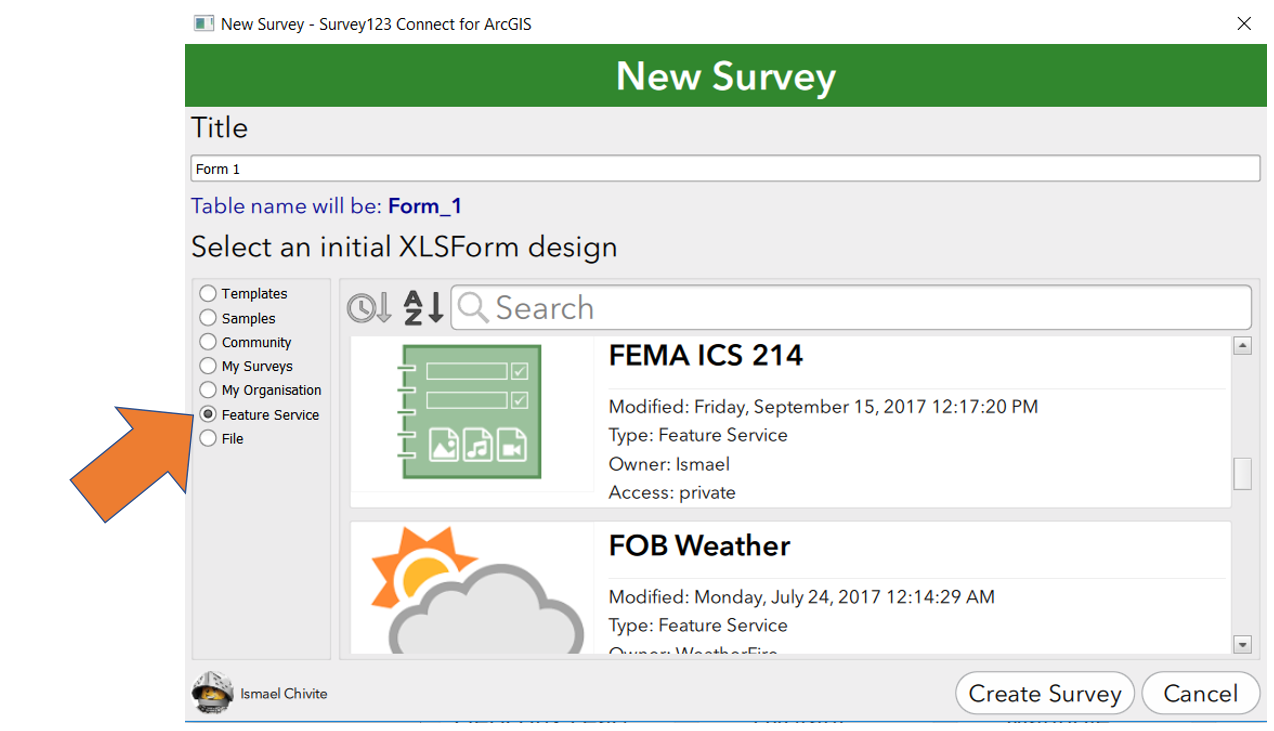Click the Survey123 Connect title bar icon
The width and height of the screenshot is (1274, 731).
(x=204, y=23)
